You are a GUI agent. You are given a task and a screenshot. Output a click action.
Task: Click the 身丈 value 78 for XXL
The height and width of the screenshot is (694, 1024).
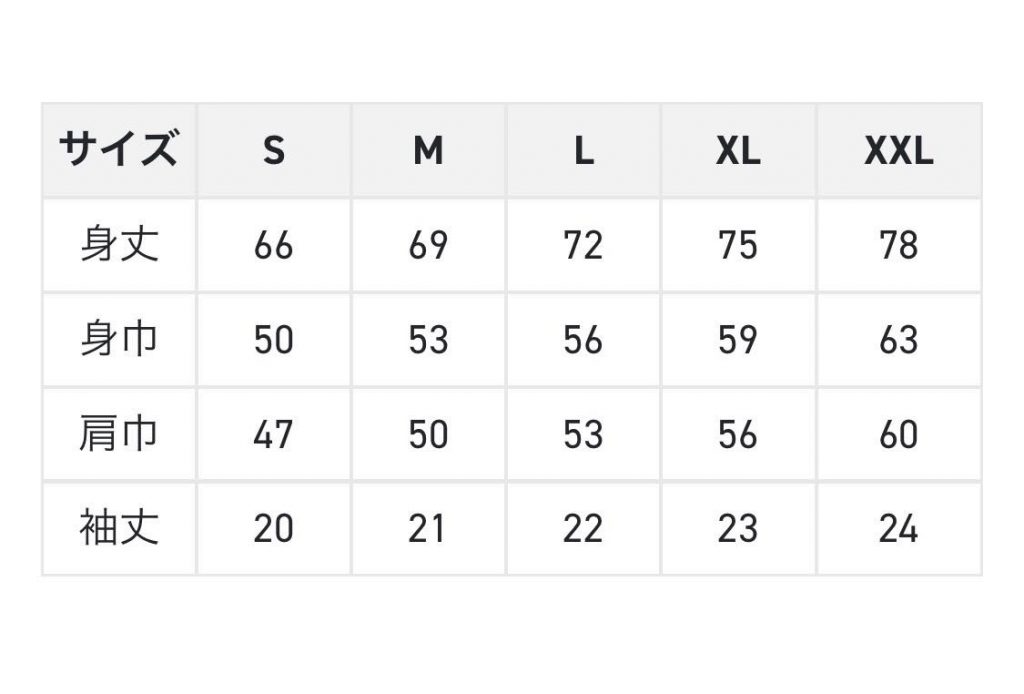(x=899, y=245)
